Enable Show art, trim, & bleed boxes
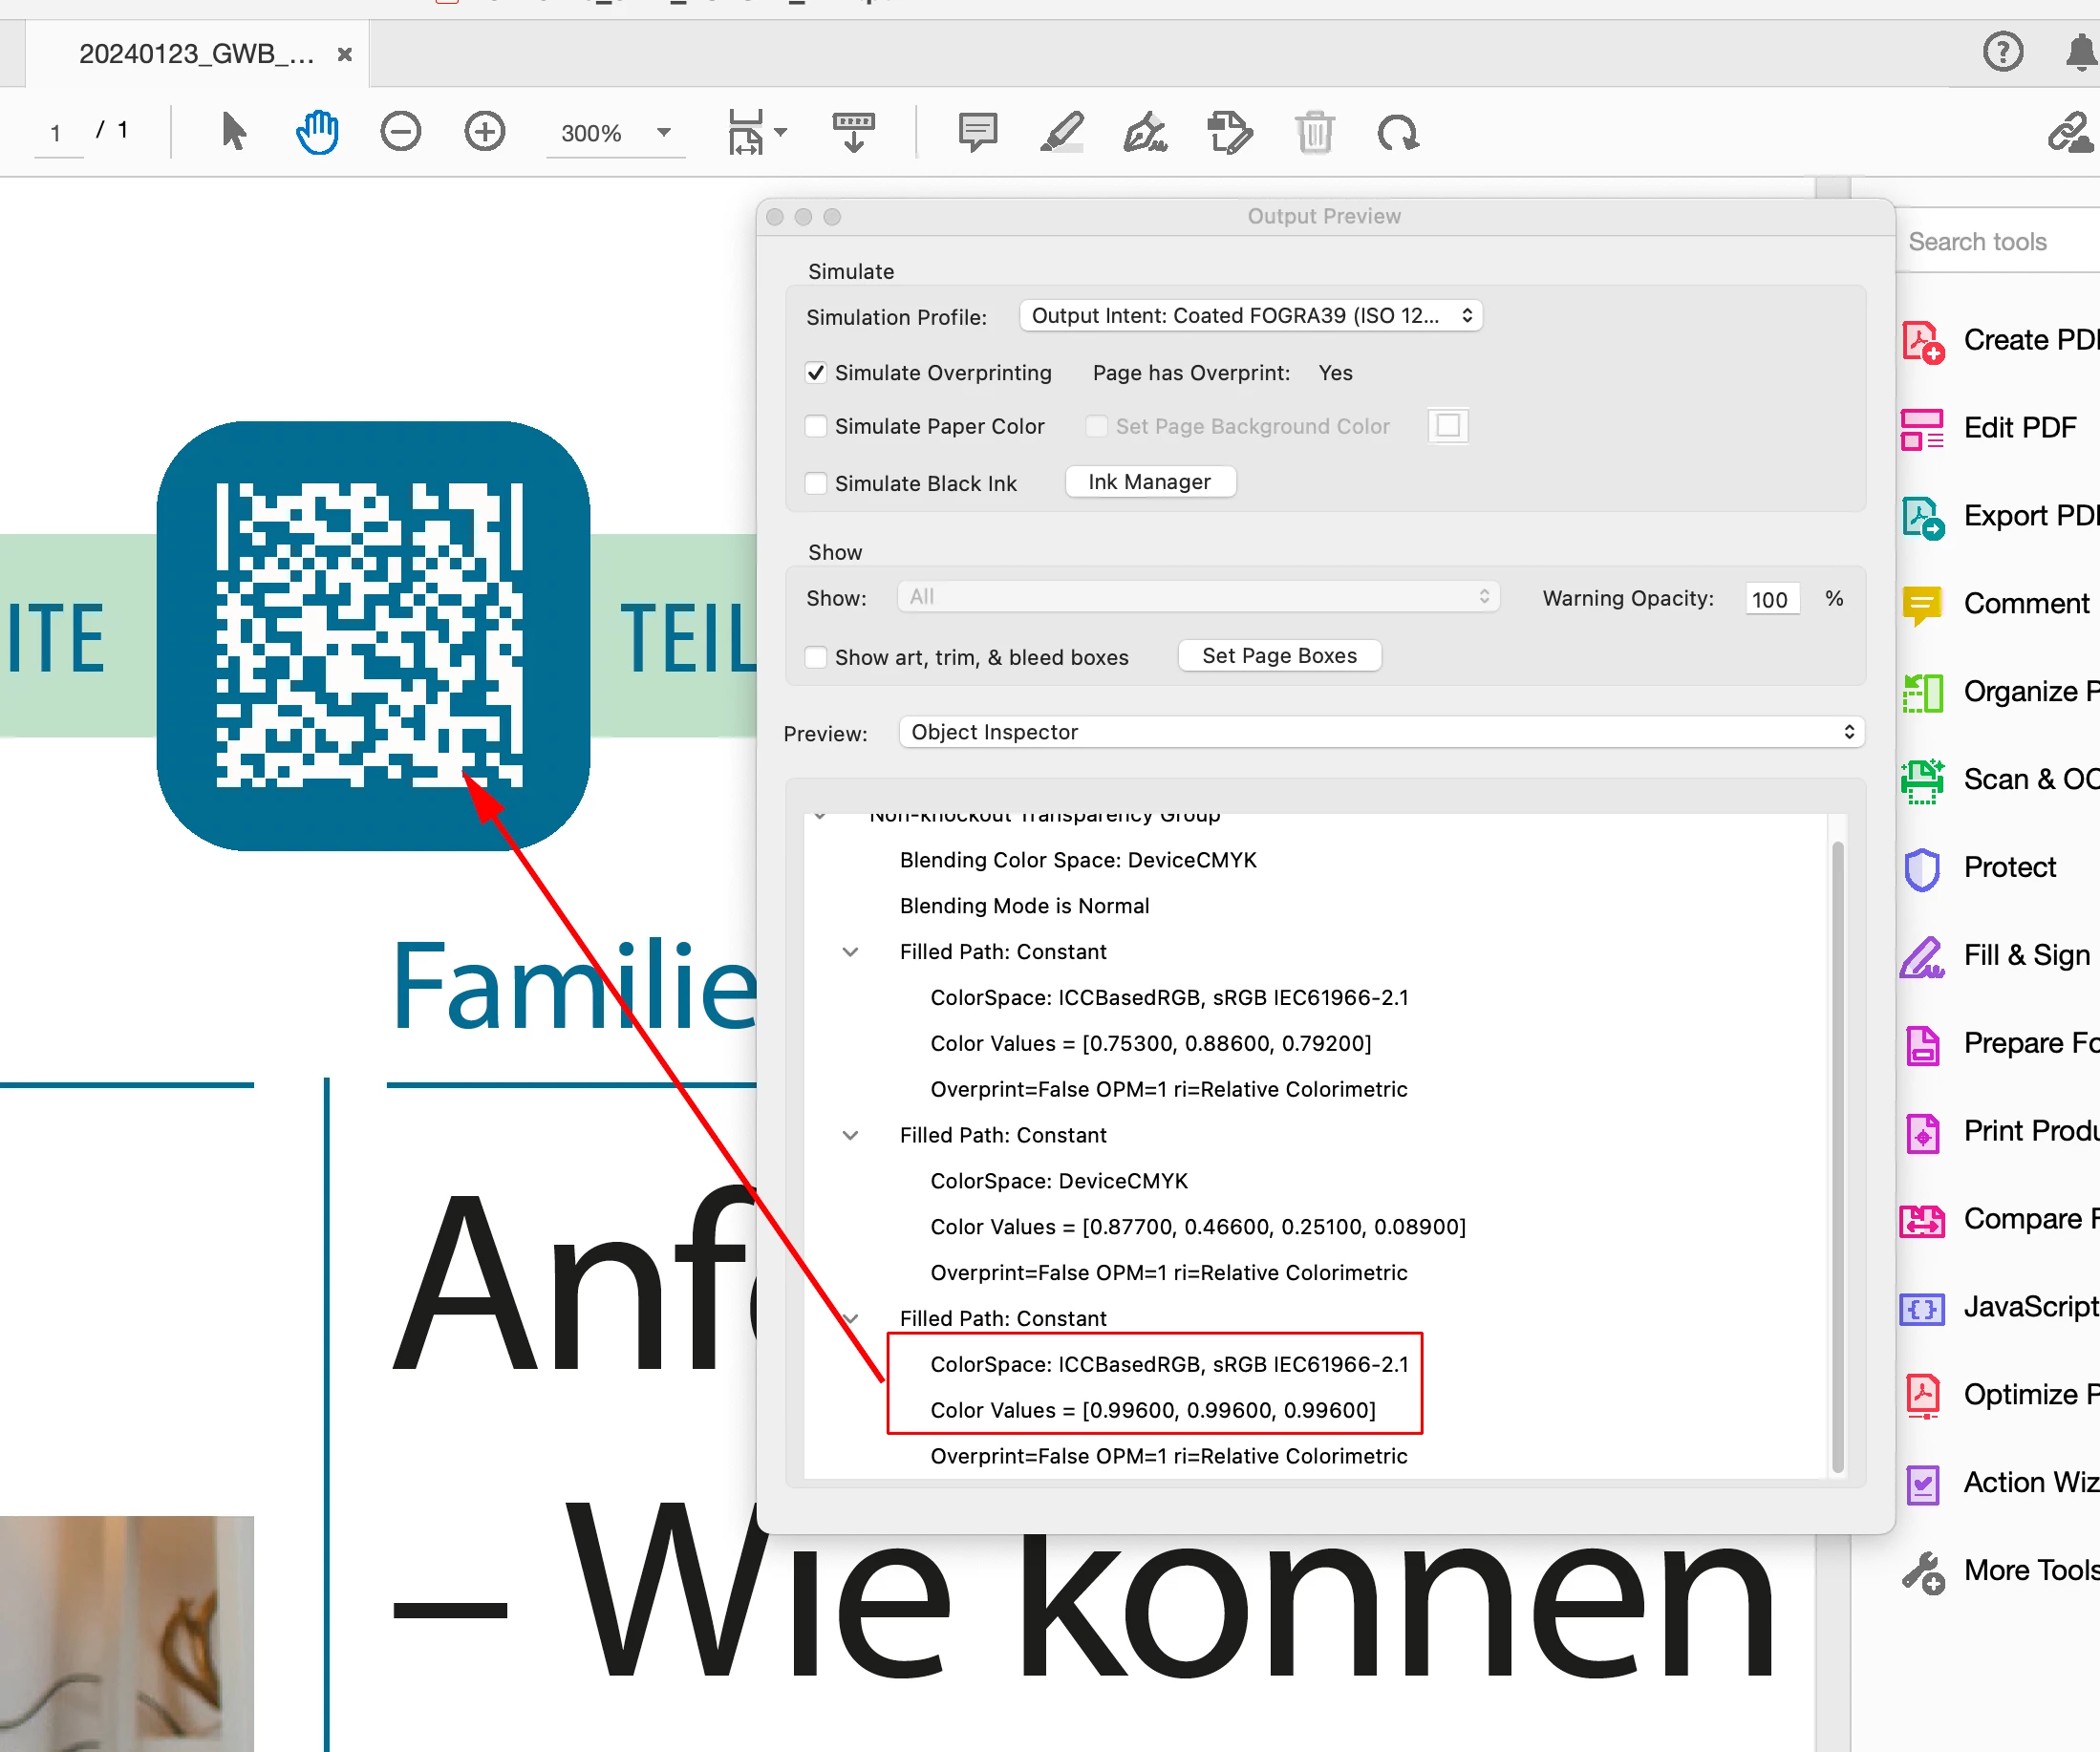The width and height of the screenshot is (2100, 1752). 816,657
